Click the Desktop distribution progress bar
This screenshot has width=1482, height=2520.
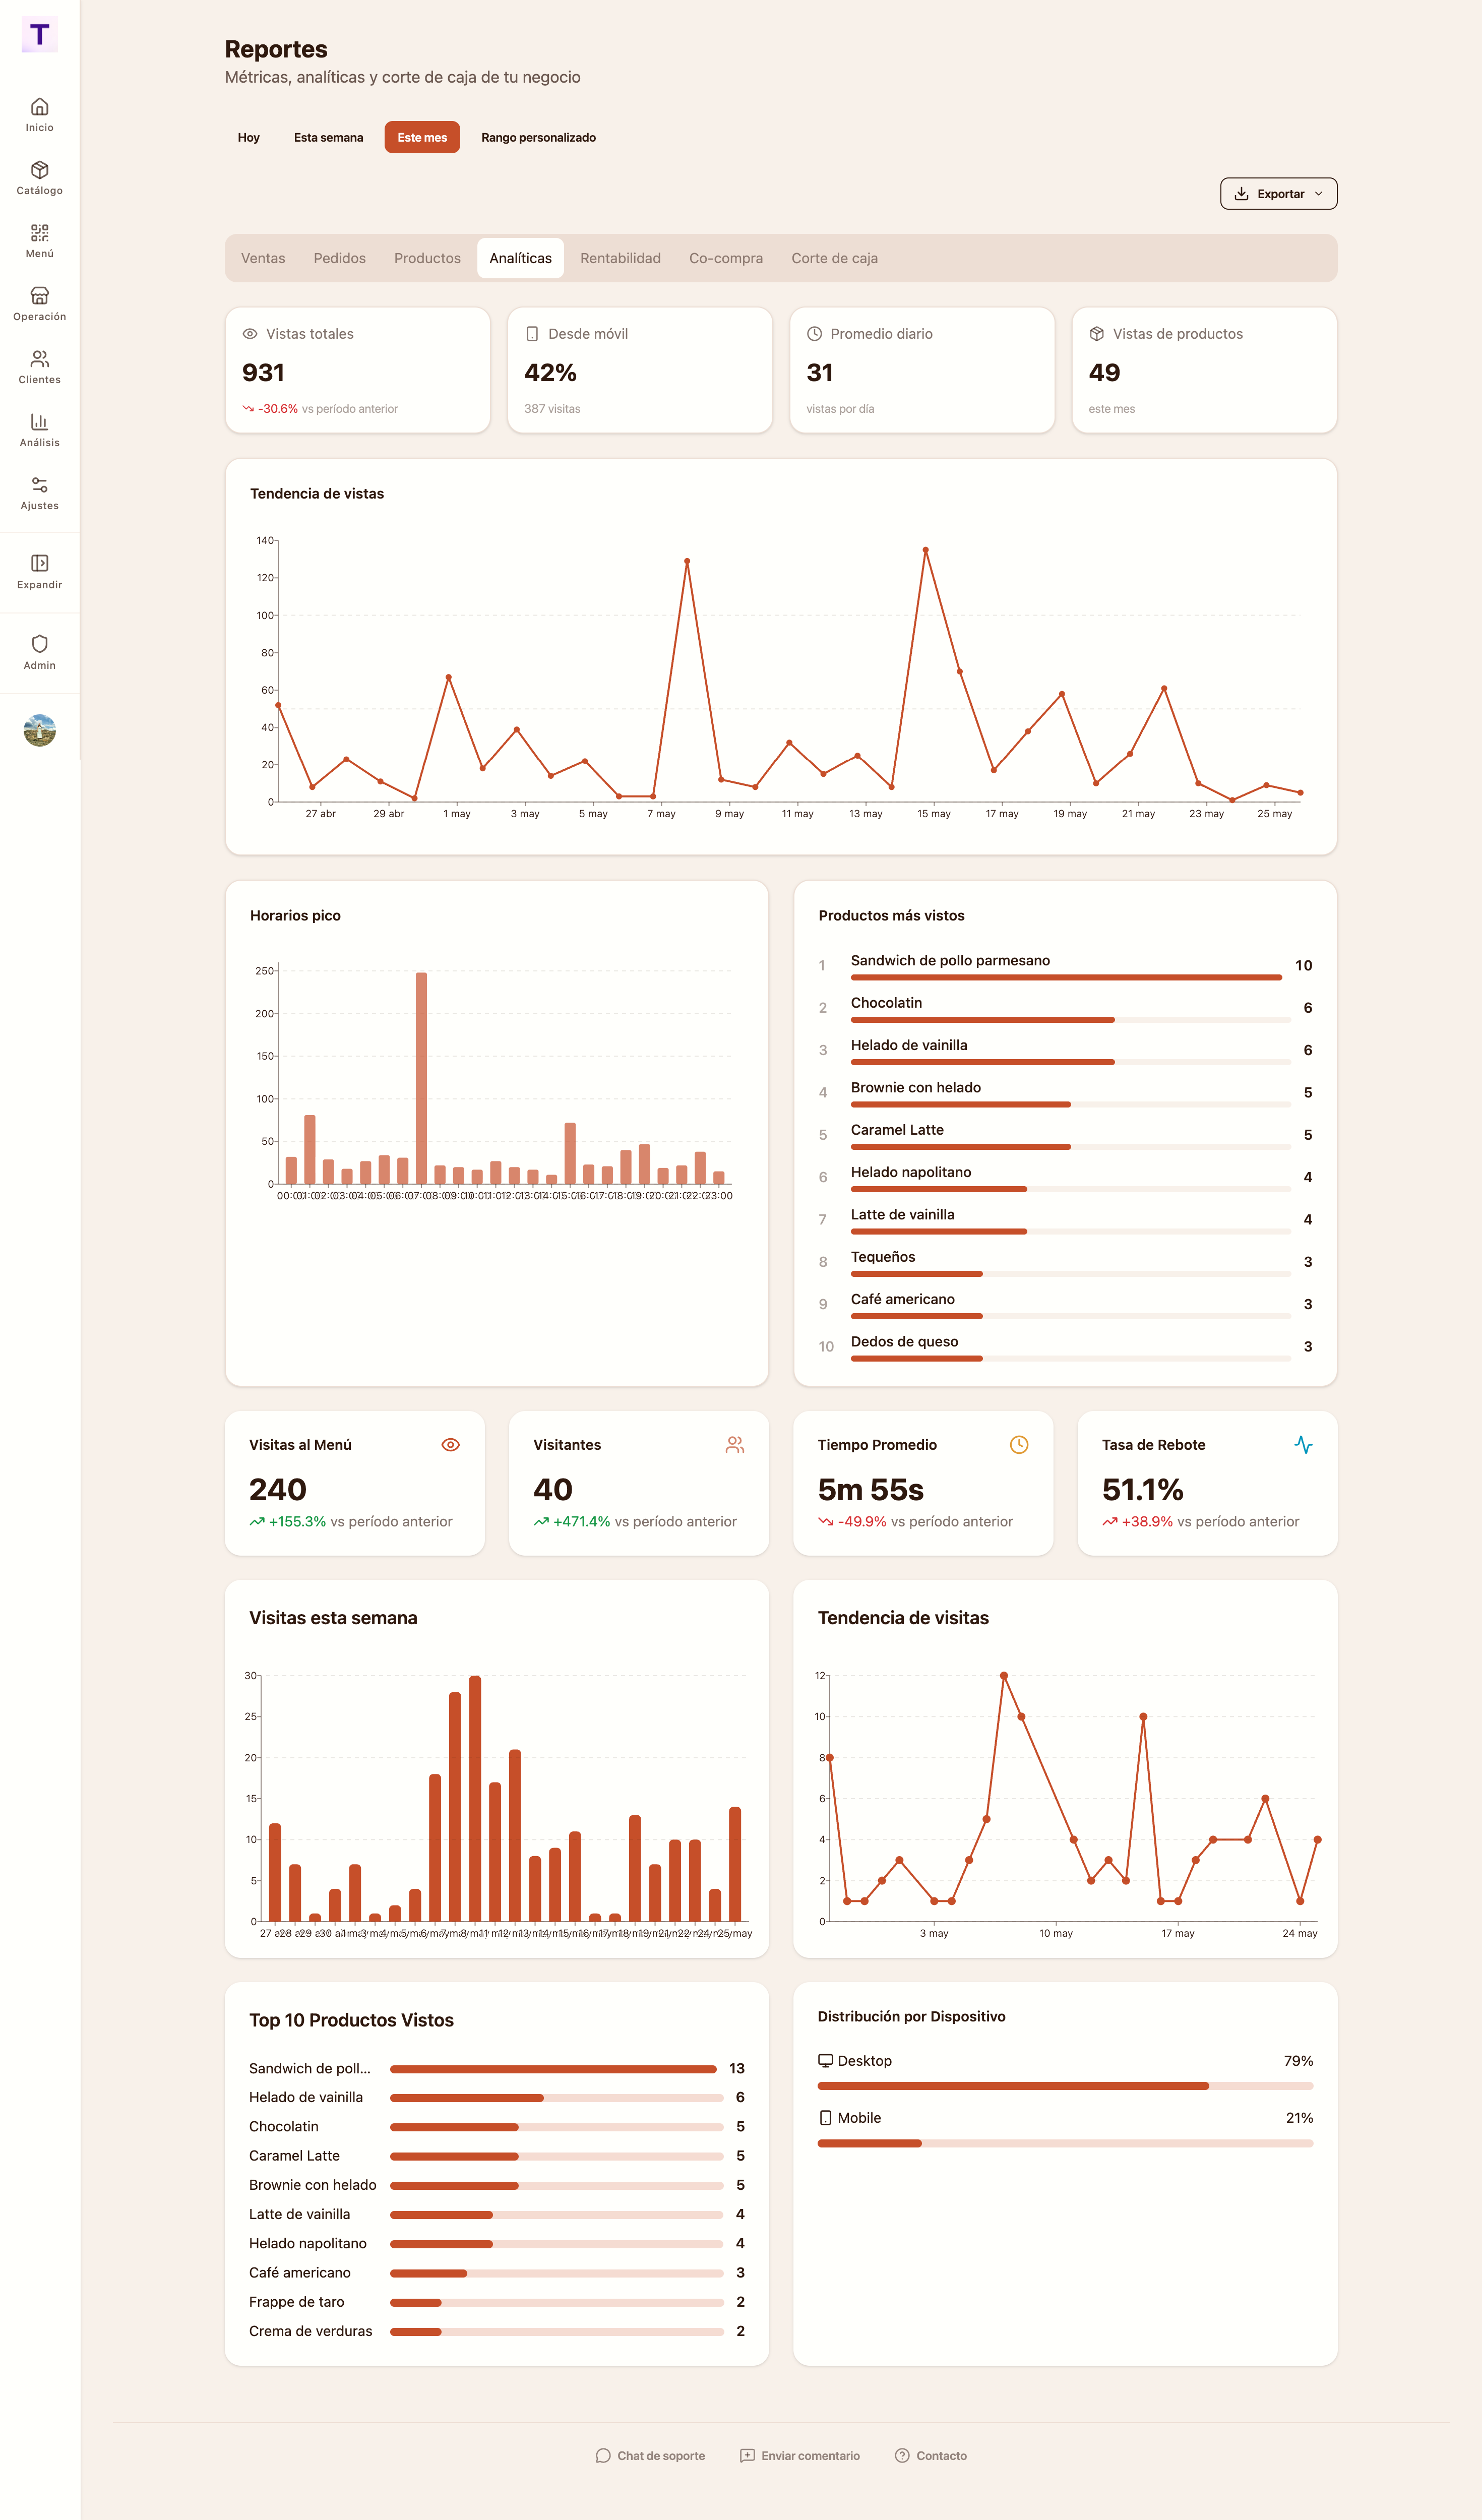coord(1065,2086)
